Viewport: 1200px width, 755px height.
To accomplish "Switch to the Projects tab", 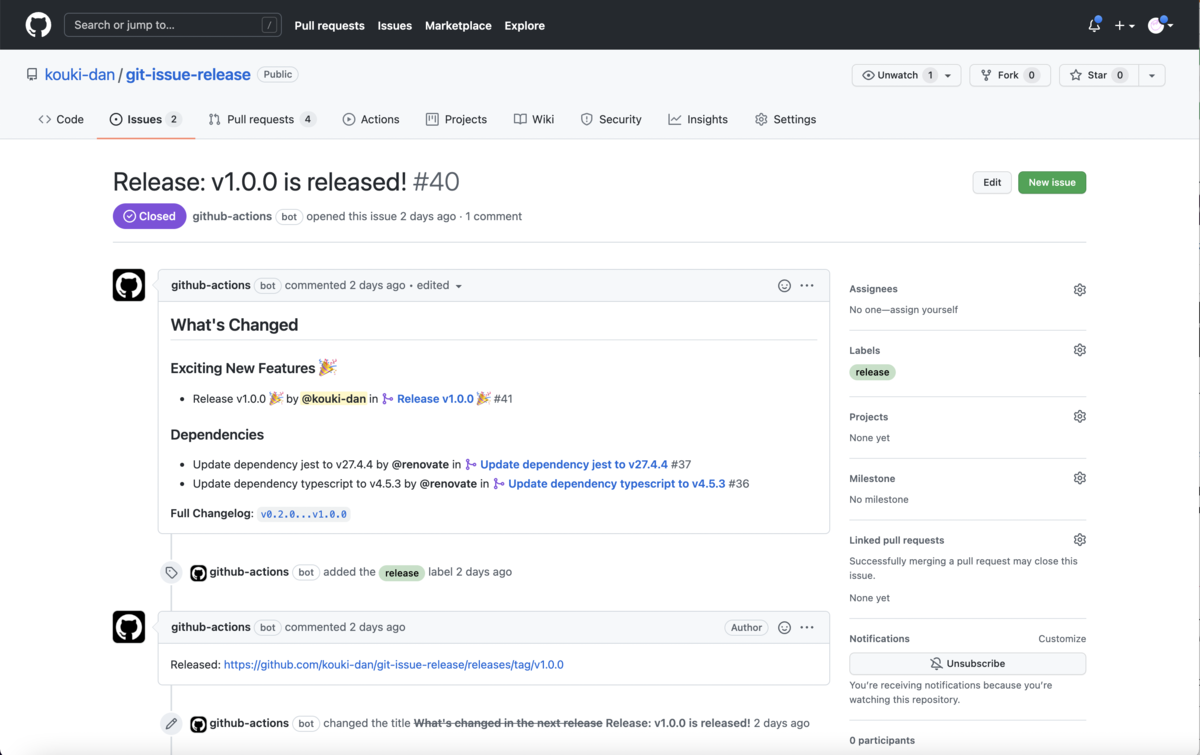I will point(456,119).
